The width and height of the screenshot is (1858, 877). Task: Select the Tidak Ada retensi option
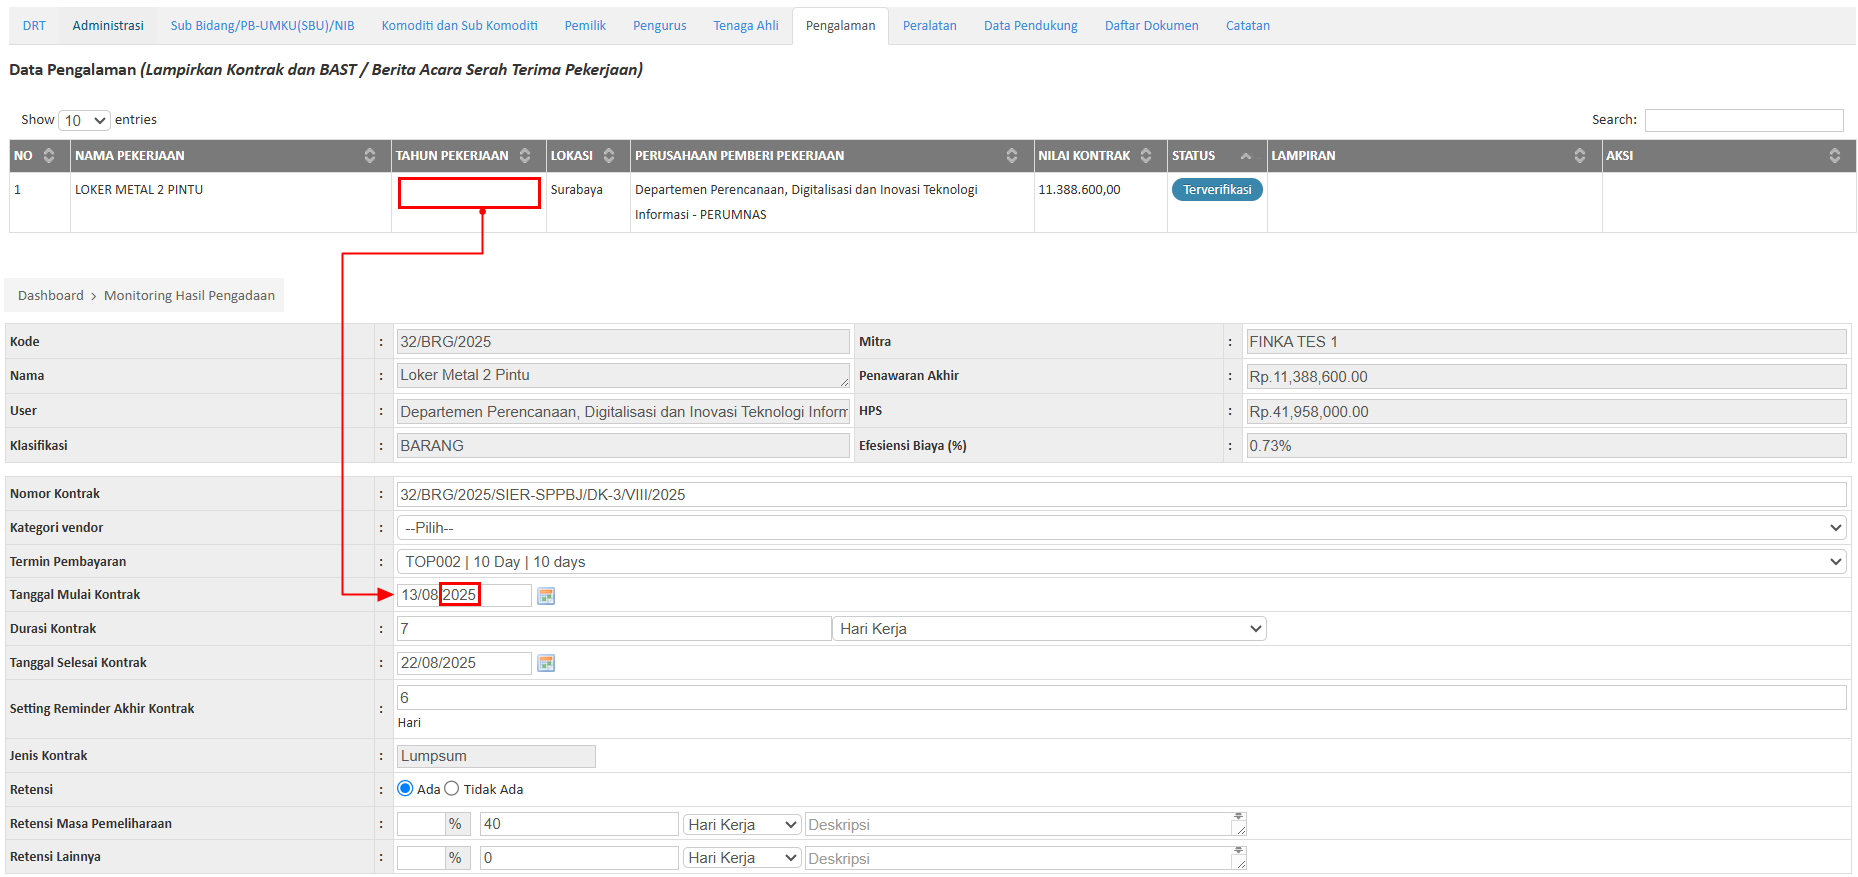[x=452, y=789]
